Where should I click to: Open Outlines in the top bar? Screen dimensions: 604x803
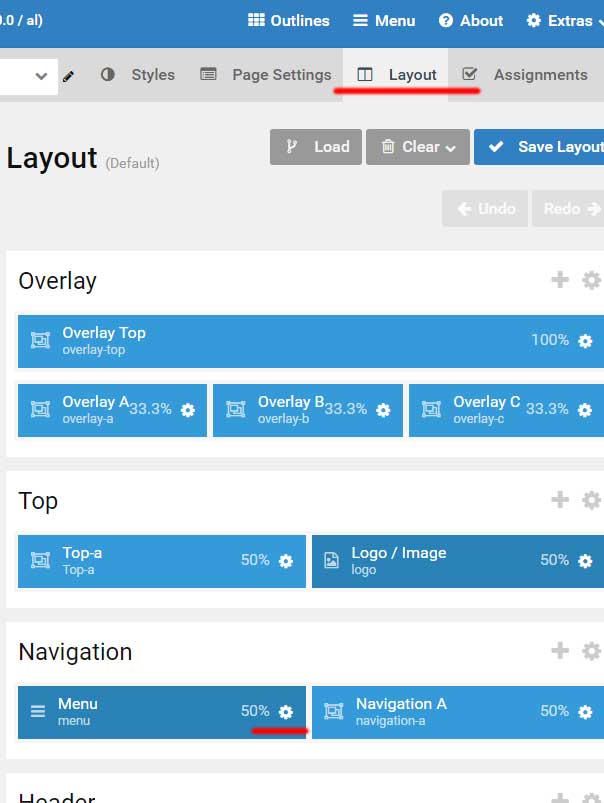tap(289, 21)
